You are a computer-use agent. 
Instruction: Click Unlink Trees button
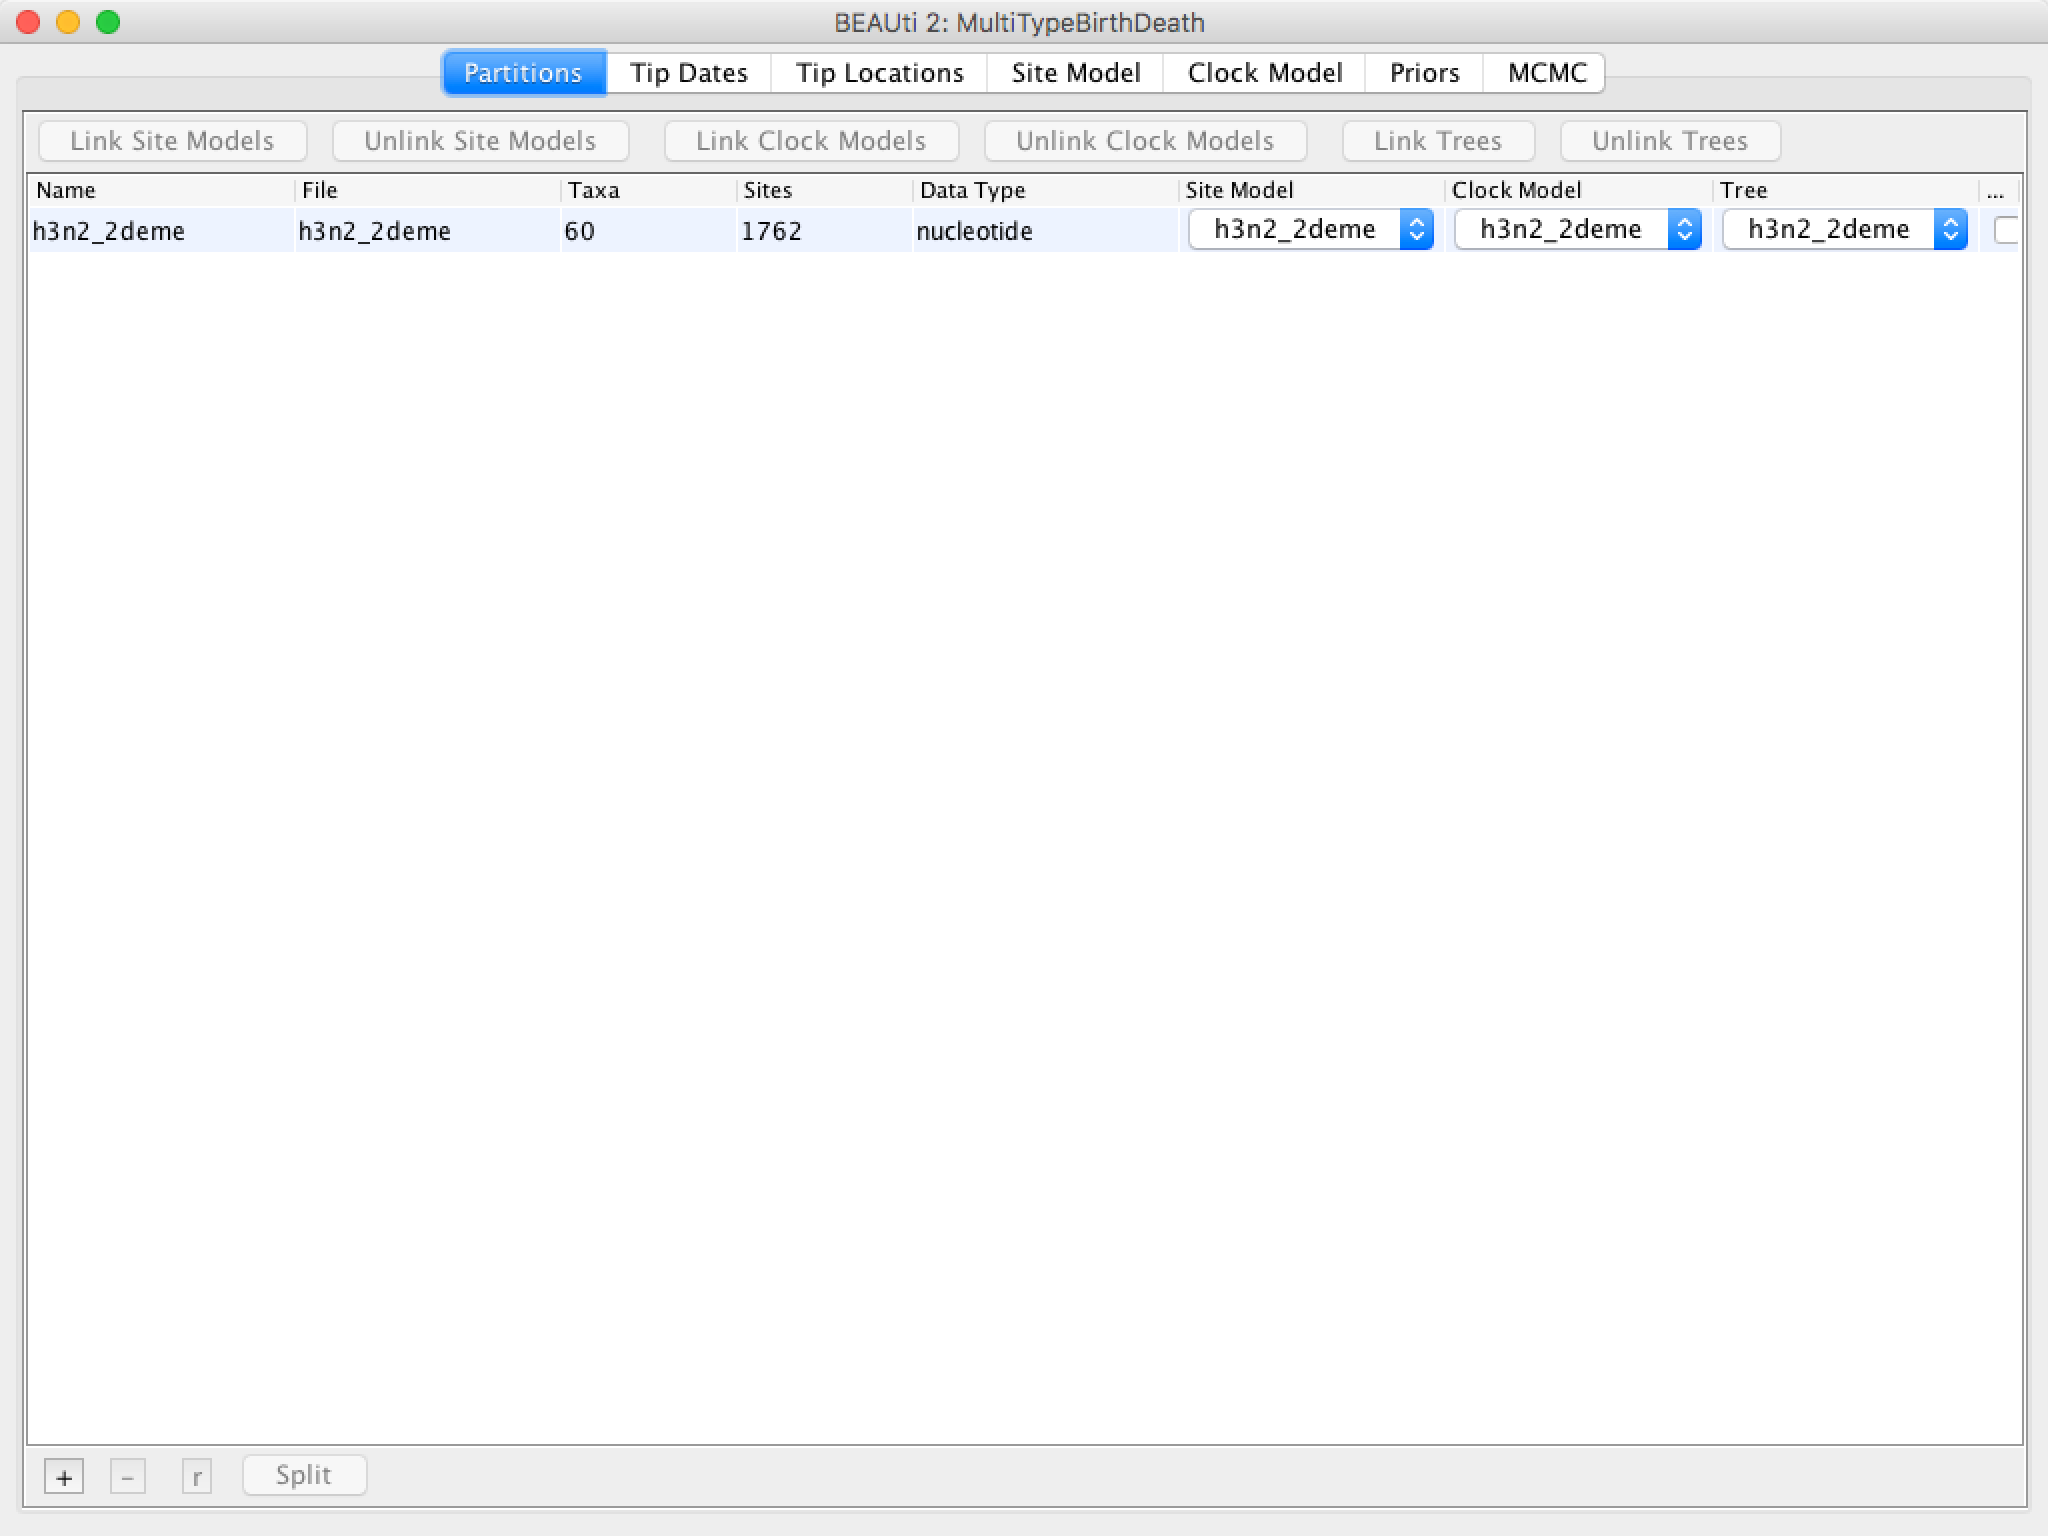pos(1669,141)
